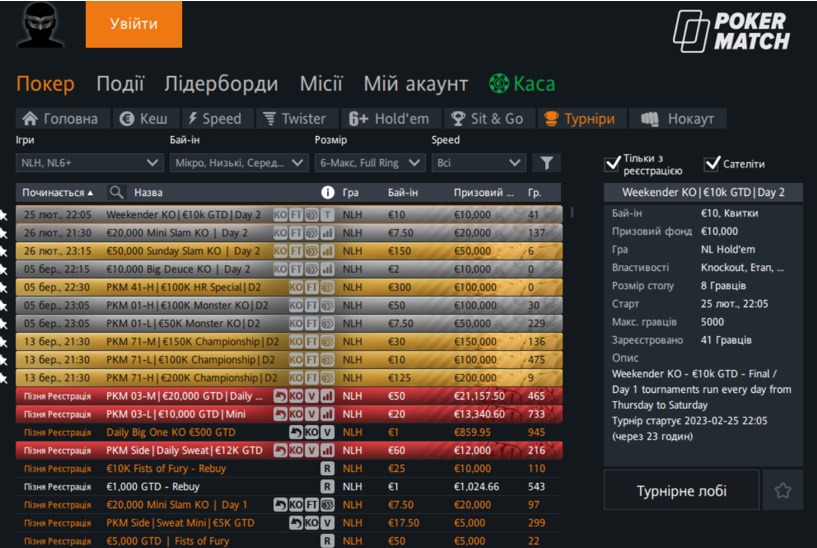This screenshot has width=817, height=548.
Task: Click the search magnifier icon in table header
Action: coord(117,192)
